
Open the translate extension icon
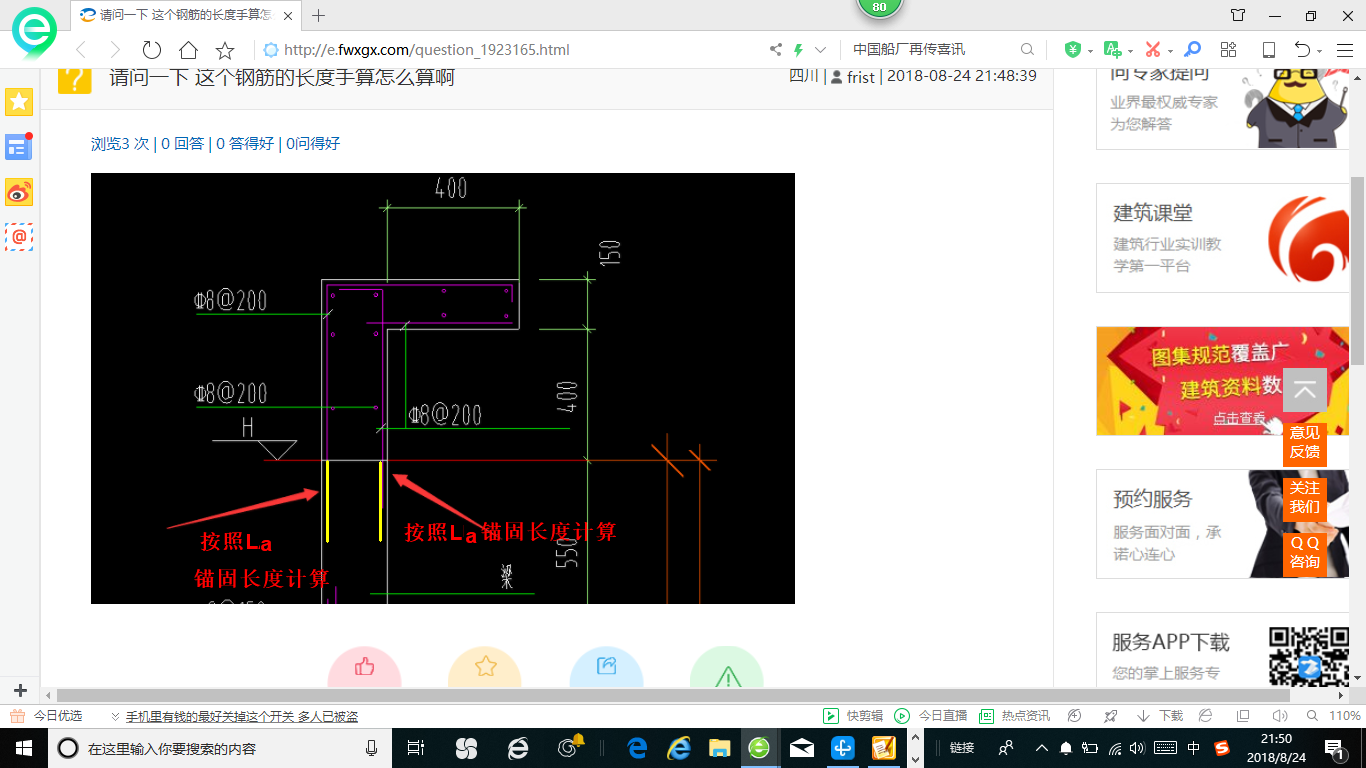(1111, 50)
